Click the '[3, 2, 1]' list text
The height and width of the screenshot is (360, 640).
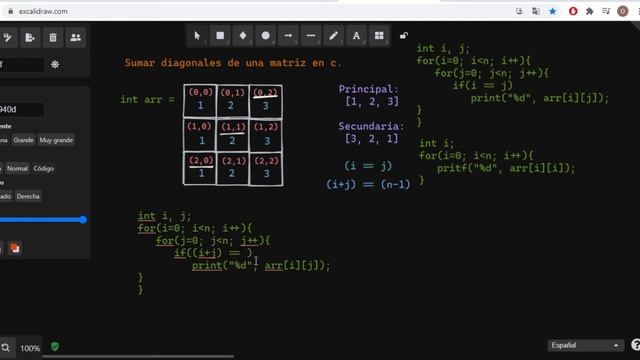click(371, 139)
